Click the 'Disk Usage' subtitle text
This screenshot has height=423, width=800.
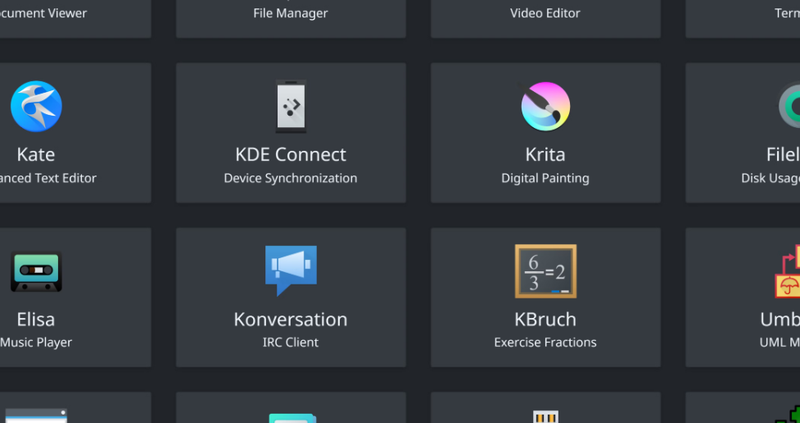coord(770,179)
